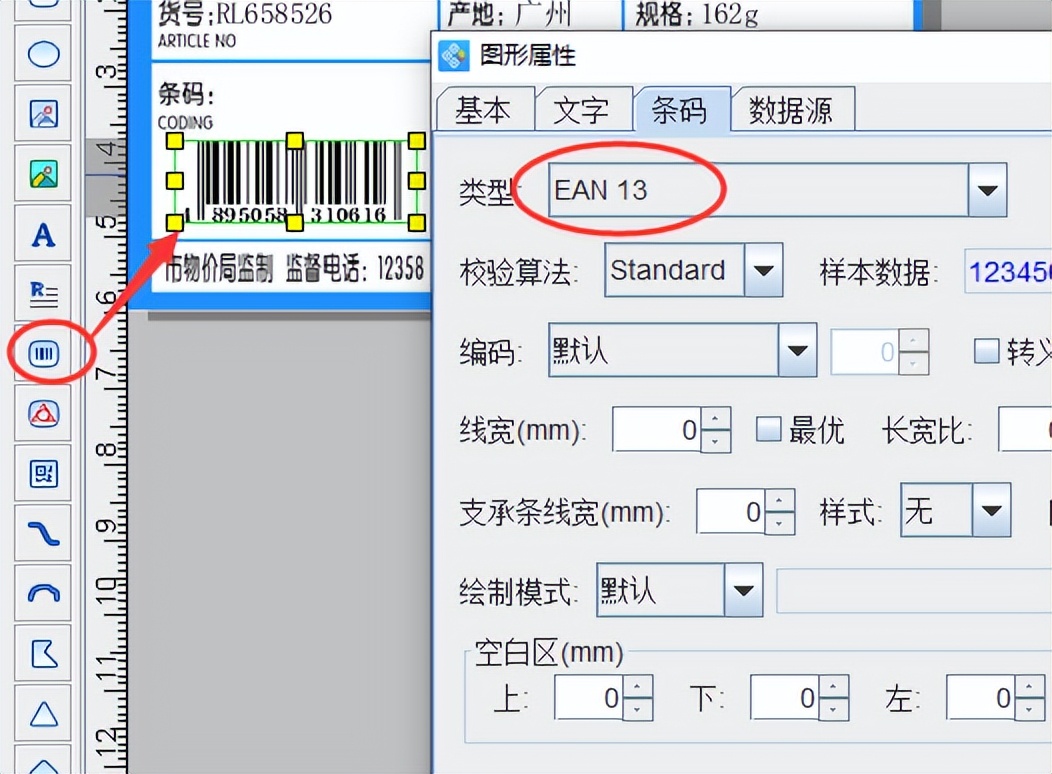Select the QR code tool
Screen dimensions: 1052x774
tap(44, 474)
